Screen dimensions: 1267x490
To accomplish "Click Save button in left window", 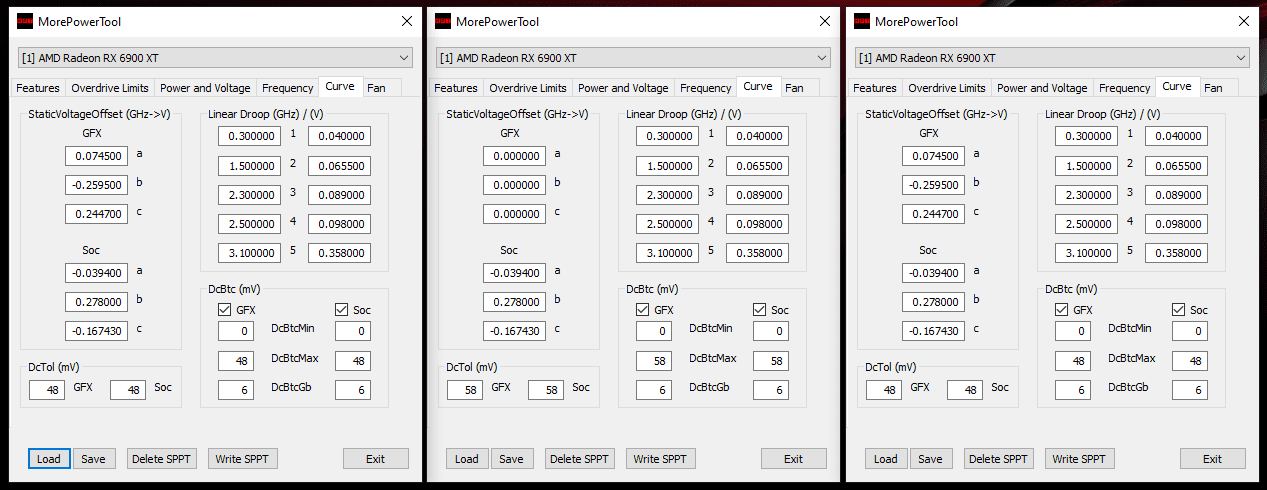I will pyautogui.click(x=93, y=459).
